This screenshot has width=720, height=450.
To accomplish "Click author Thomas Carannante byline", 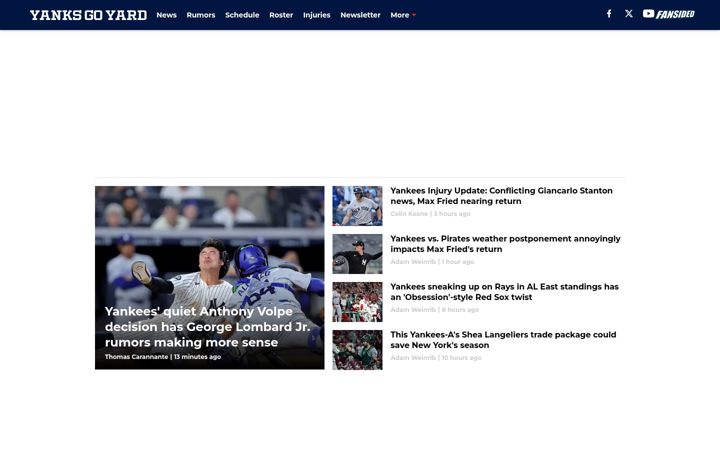I will 136,357.
